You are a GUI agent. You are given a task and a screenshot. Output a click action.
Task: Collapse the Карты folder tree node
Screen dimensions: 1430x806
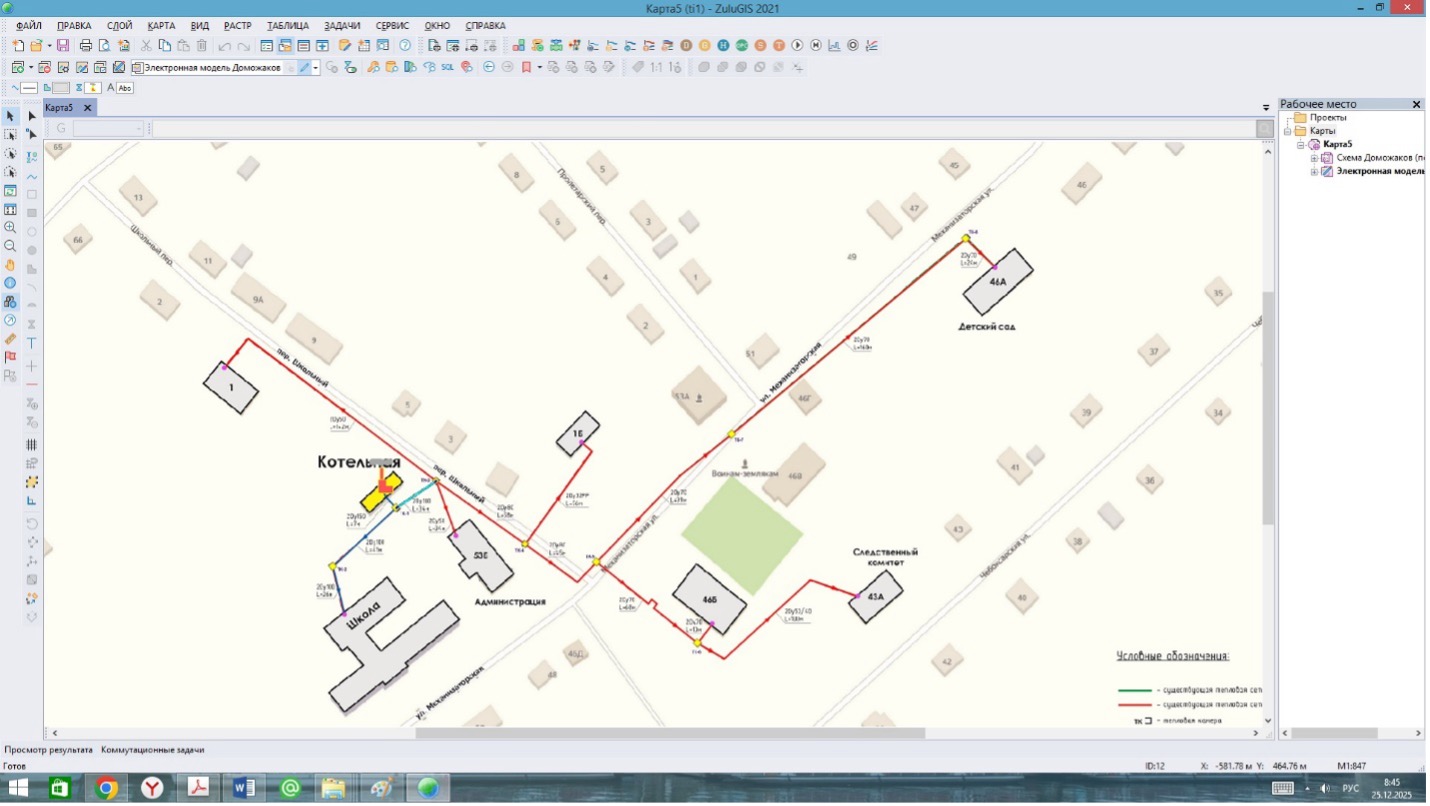point(1289,131)
